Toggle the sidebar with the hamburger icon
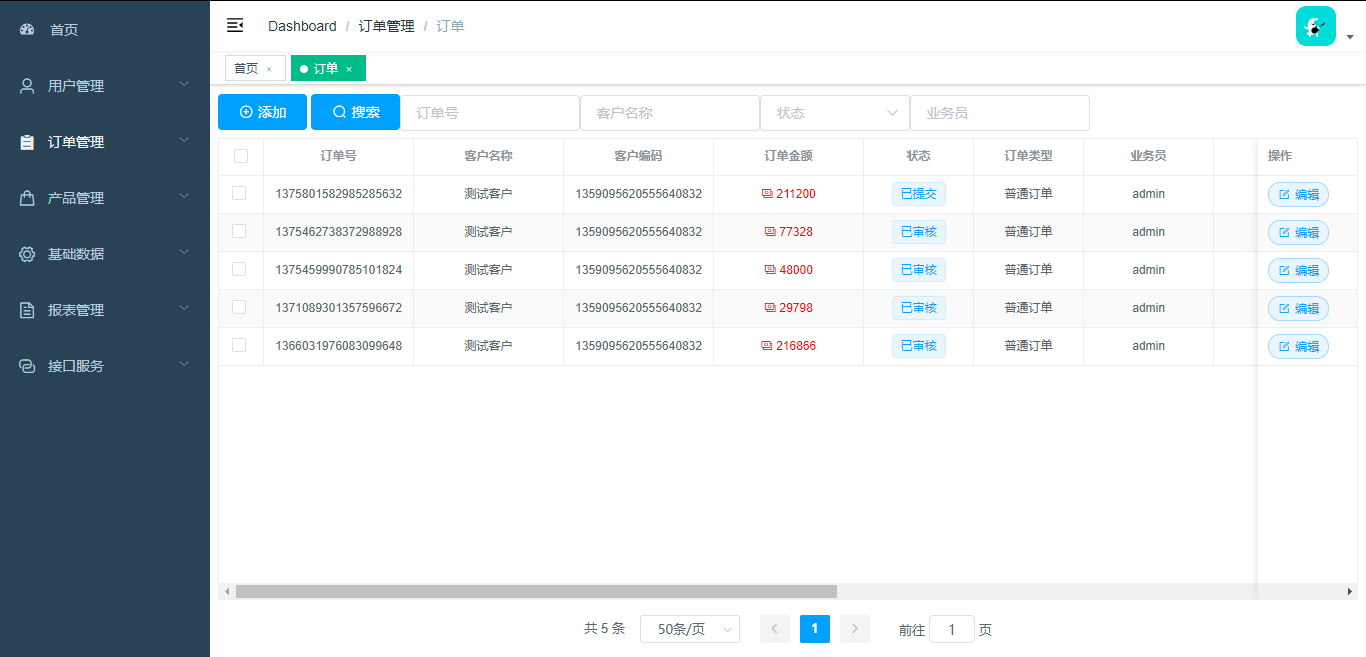This screenshot has width=1366, height=657. pyautogui.click(x=235, y=25)
